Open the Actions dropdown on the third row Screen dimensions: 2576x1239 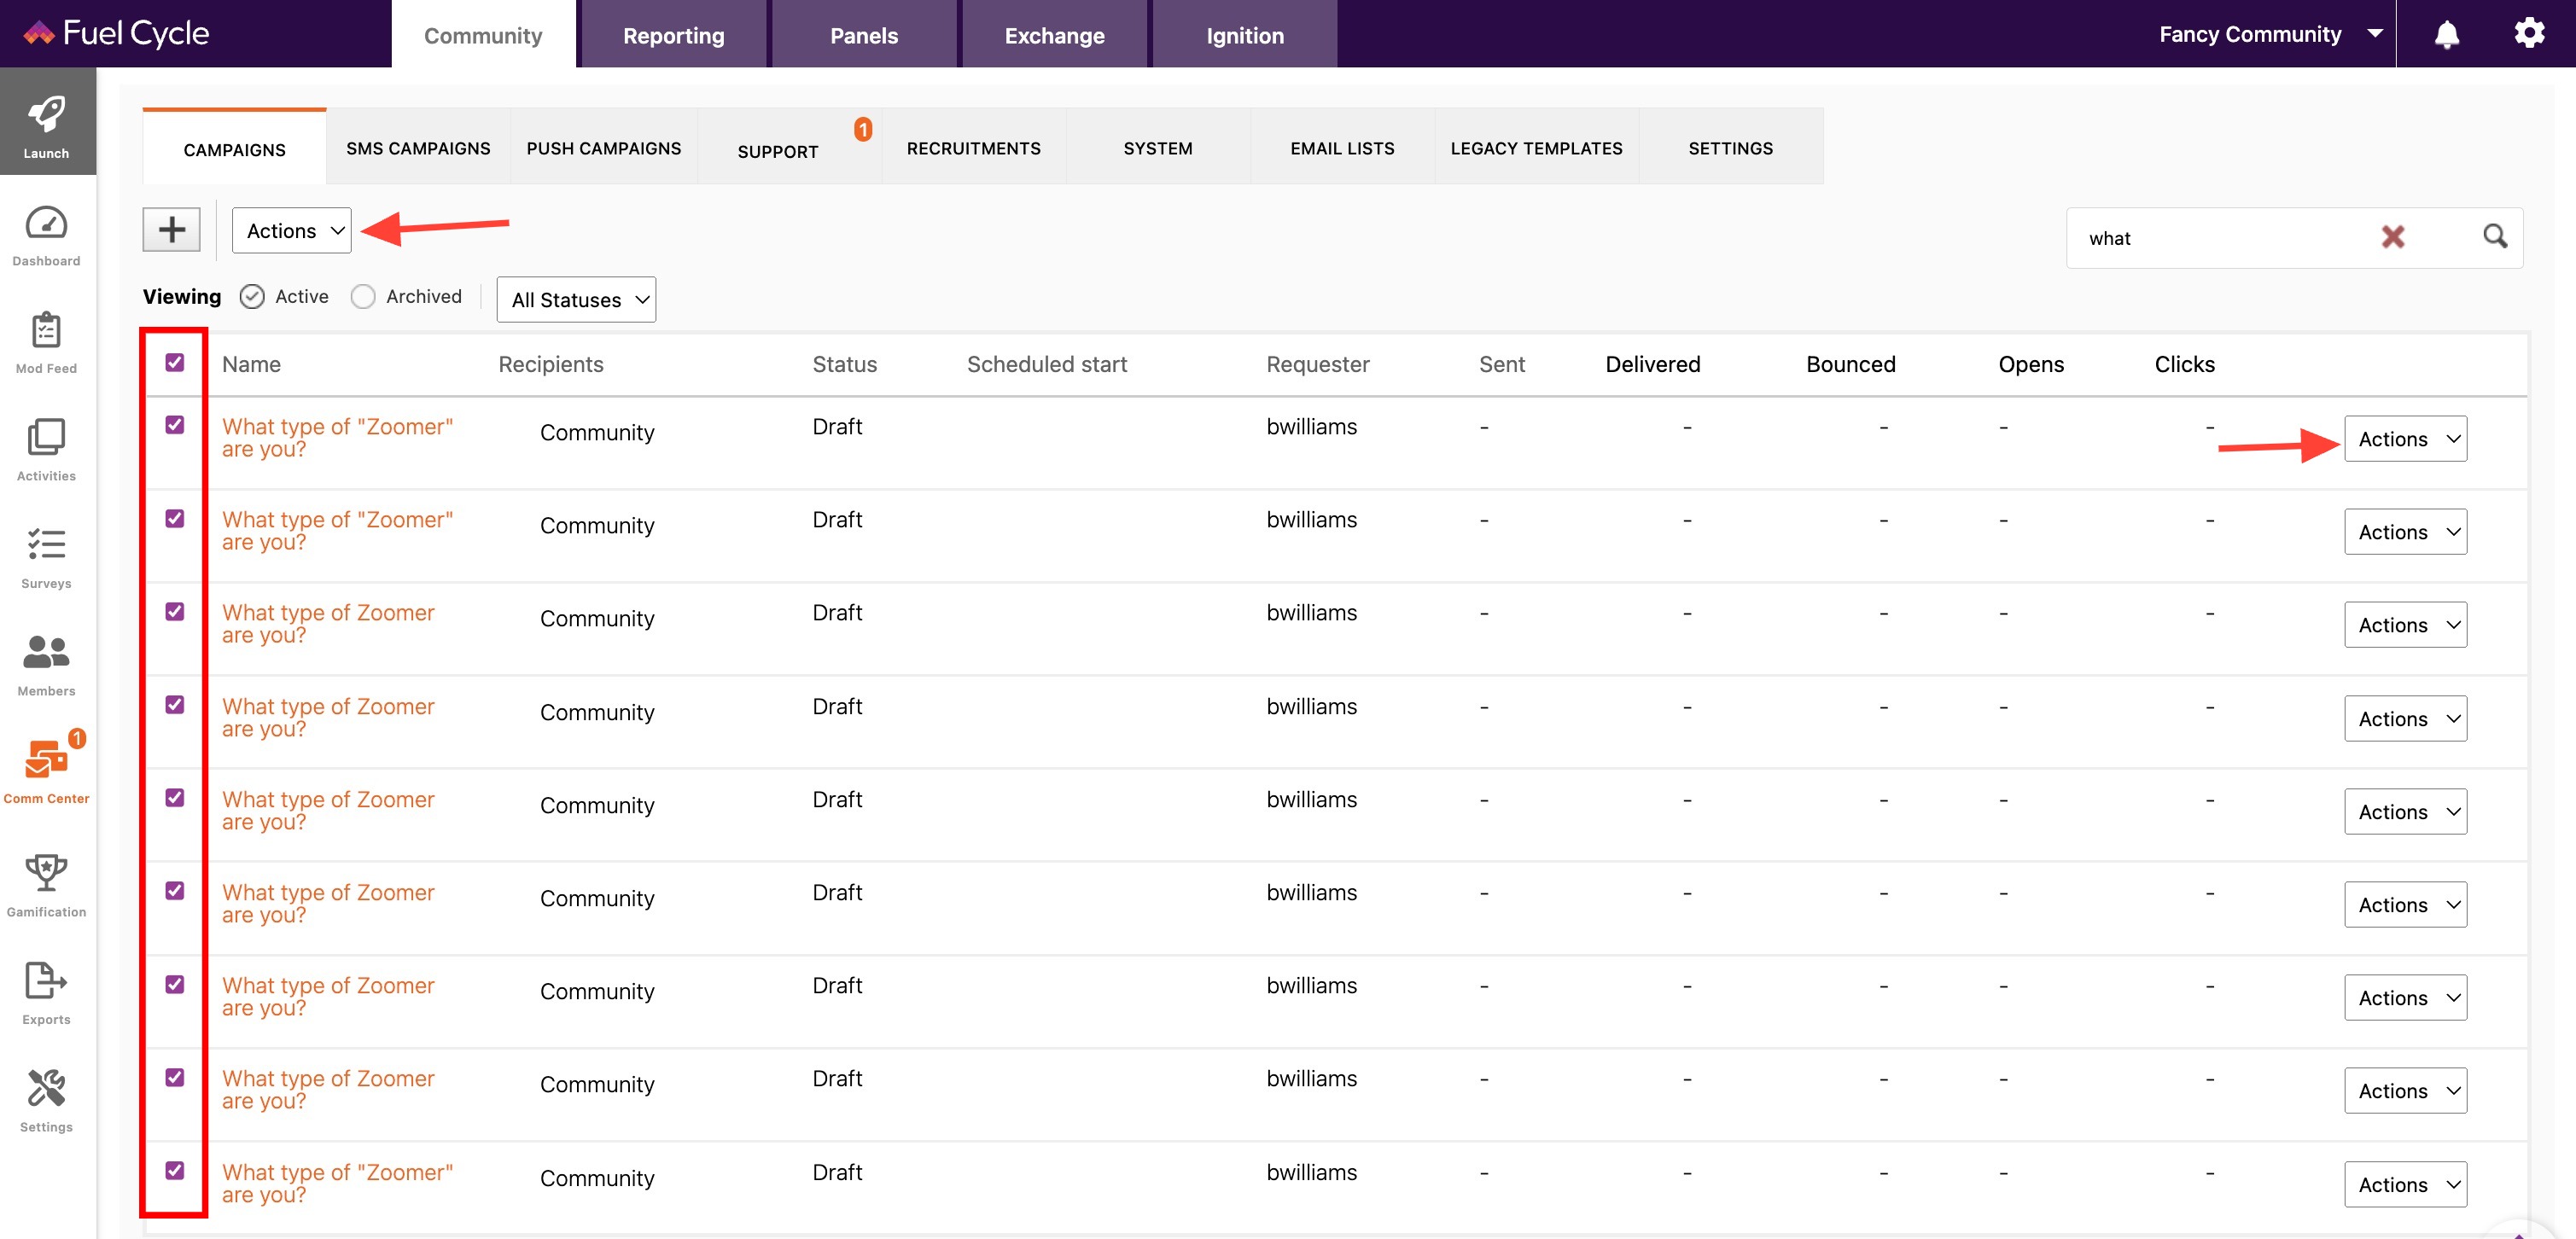pos(2405,624)
